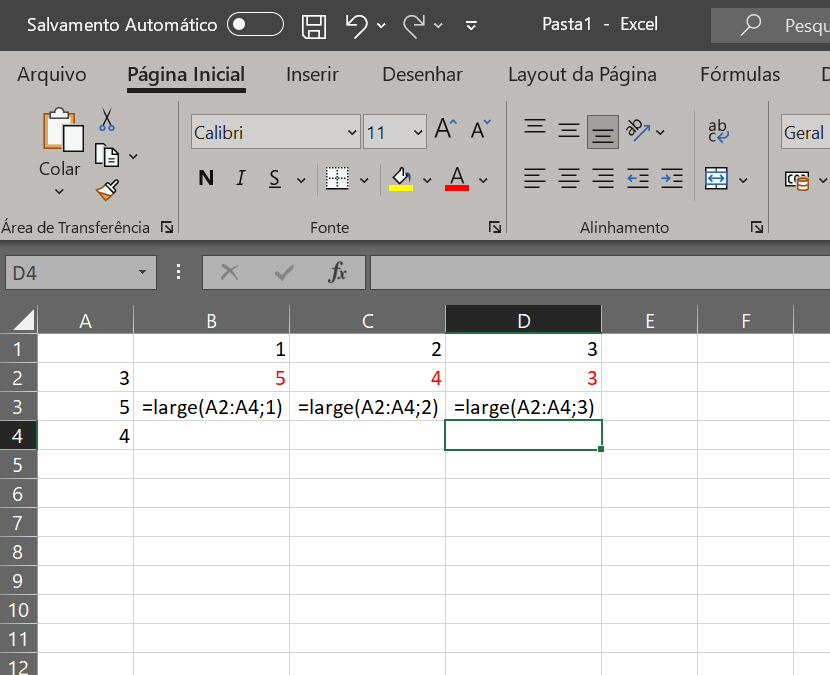Apply the yellow fill color bucket

(401, 179)
